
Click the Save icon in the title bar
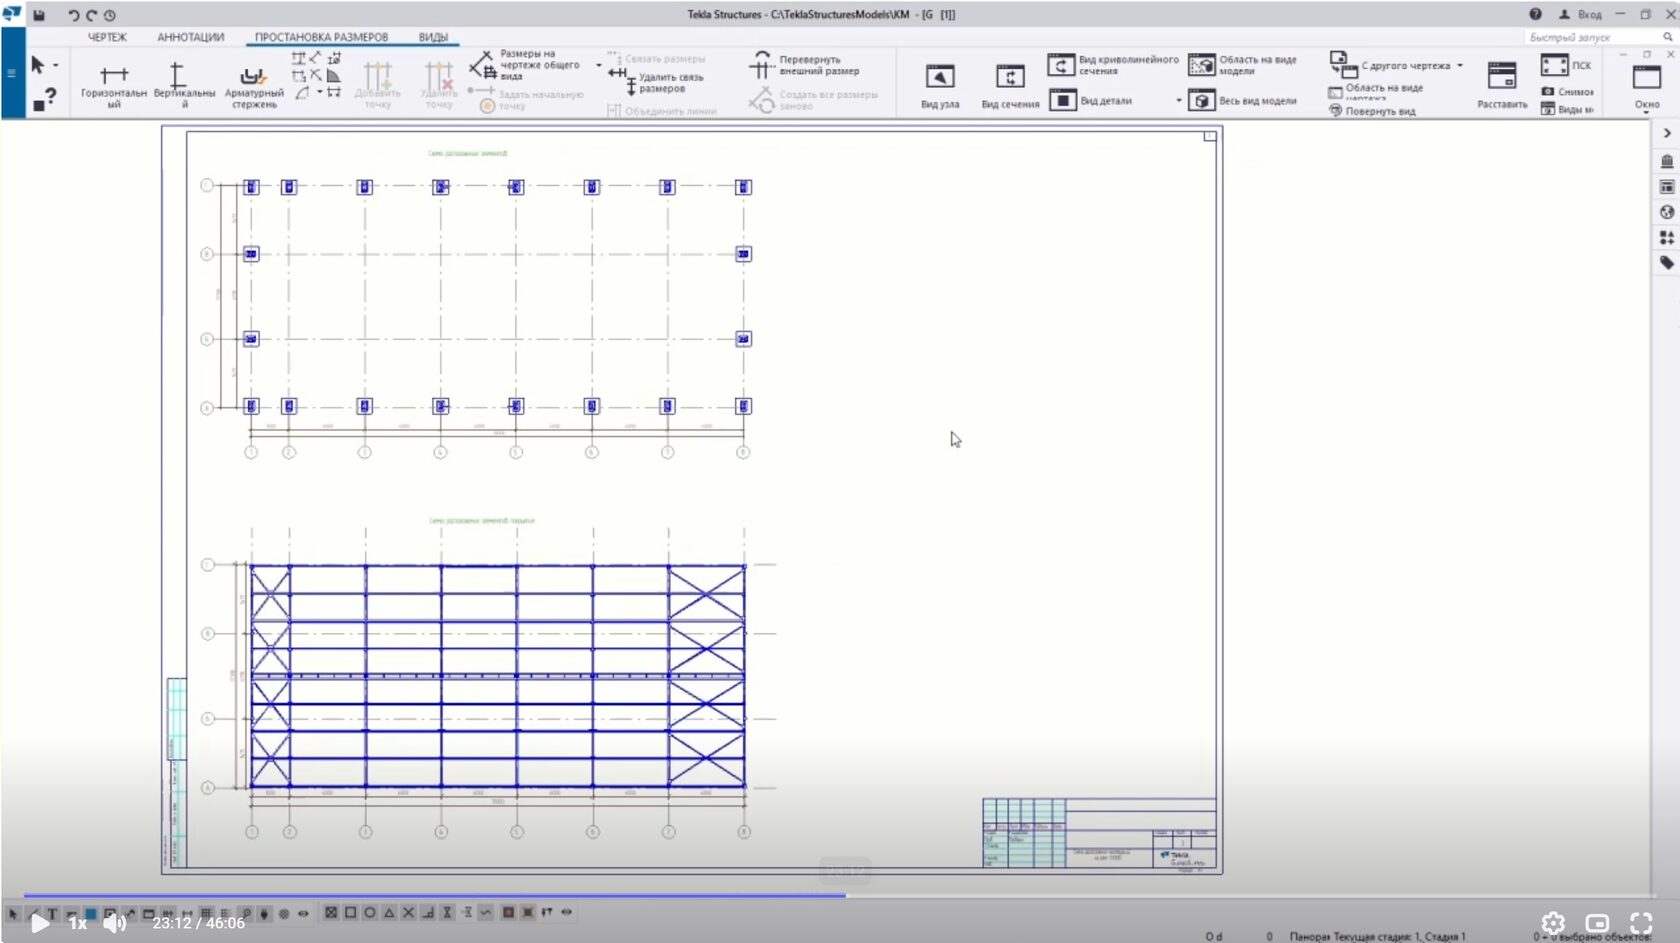tap(39, 15)
